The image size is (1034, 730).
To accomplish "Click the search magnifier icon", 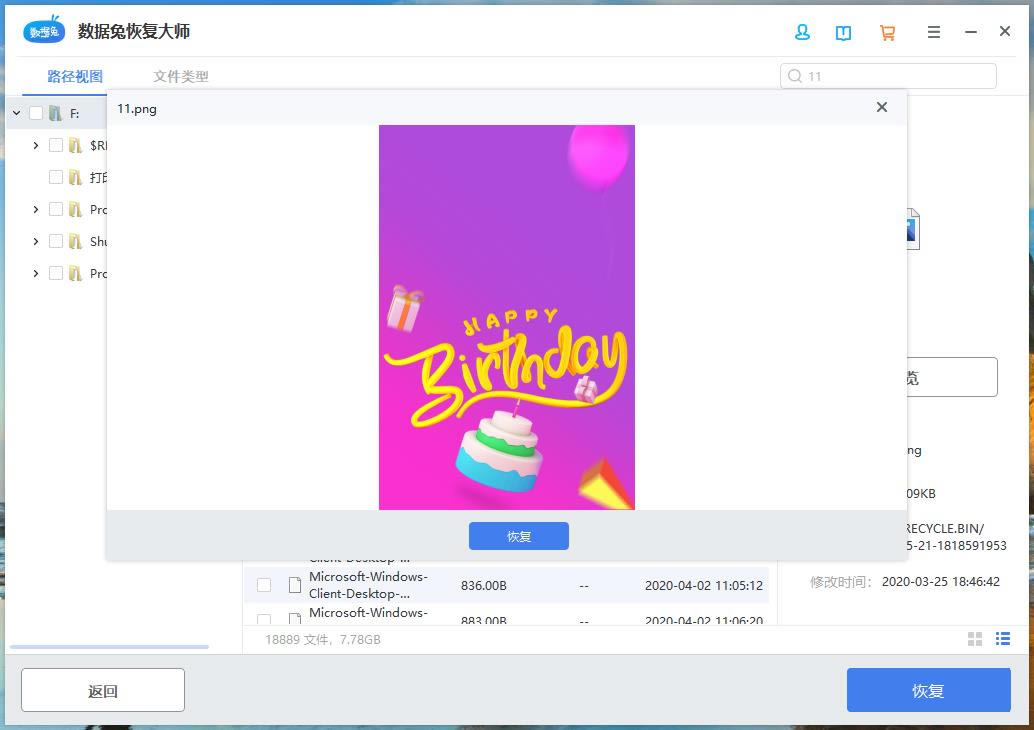I will pos(795,76).
